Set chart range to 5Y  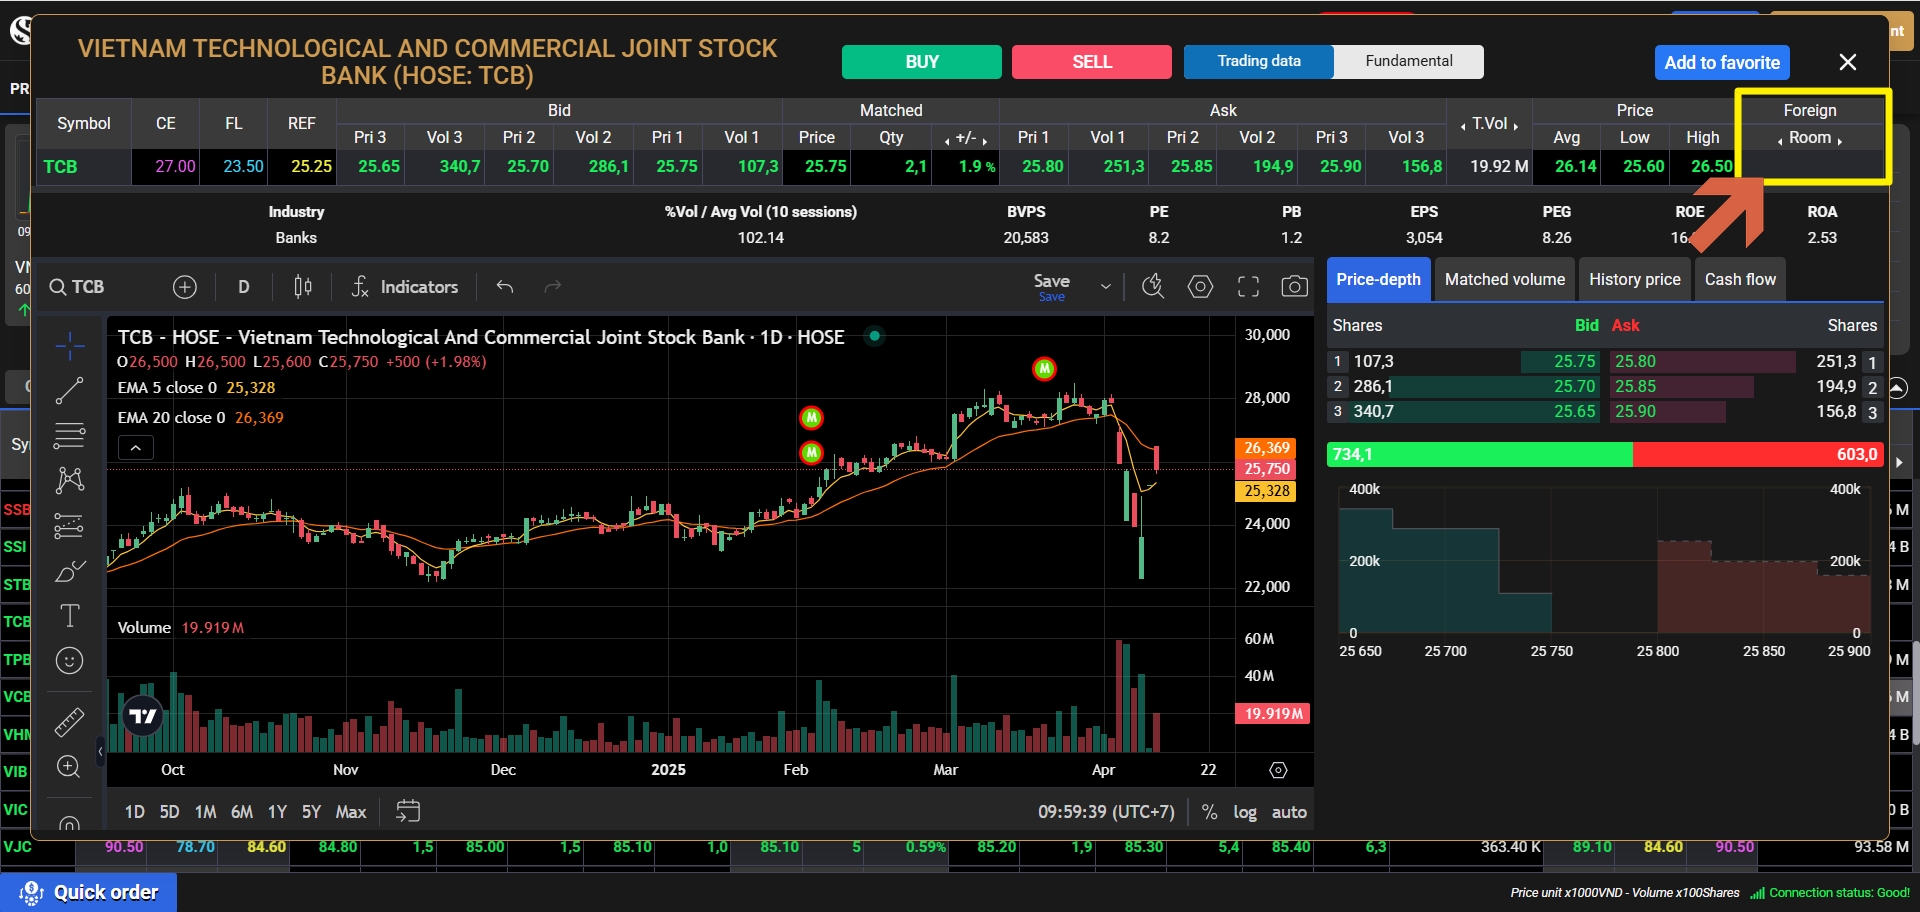(x=311, y=812)
